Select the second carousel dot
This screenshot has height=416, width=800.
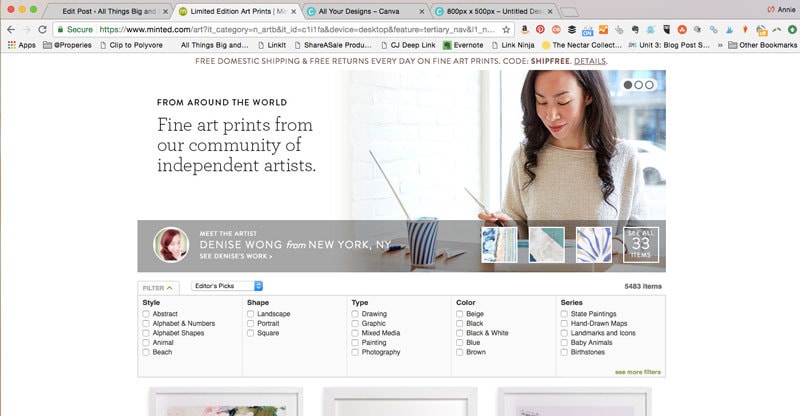pos(638,85)
